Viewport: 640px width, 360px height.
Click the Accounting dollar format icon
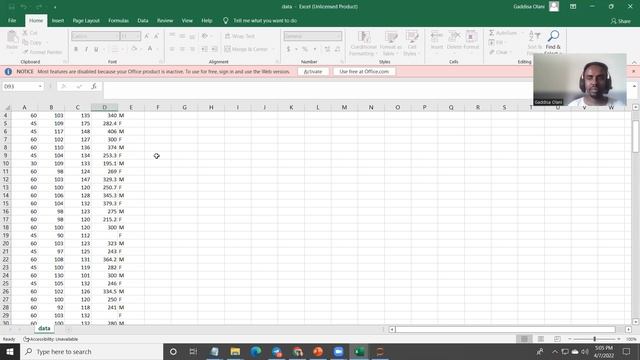tap(289, 49)
